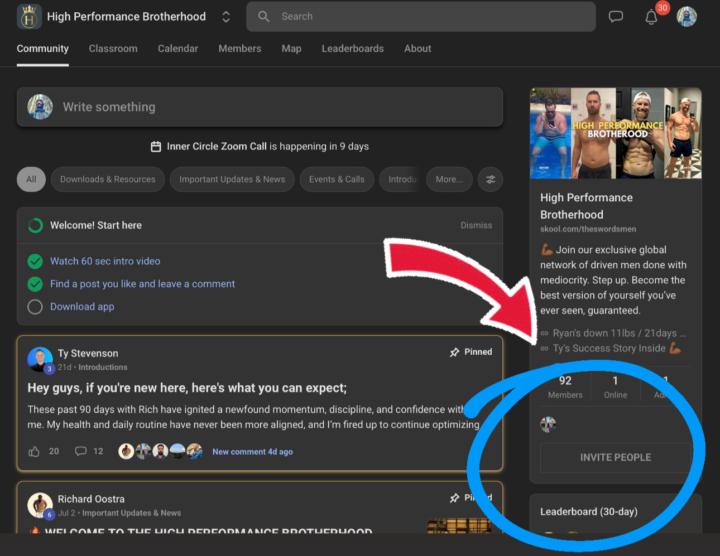Switch to the Community tab
Image resolution: width=720 pixels, height=556 pixels.
(x=43, y=49)
